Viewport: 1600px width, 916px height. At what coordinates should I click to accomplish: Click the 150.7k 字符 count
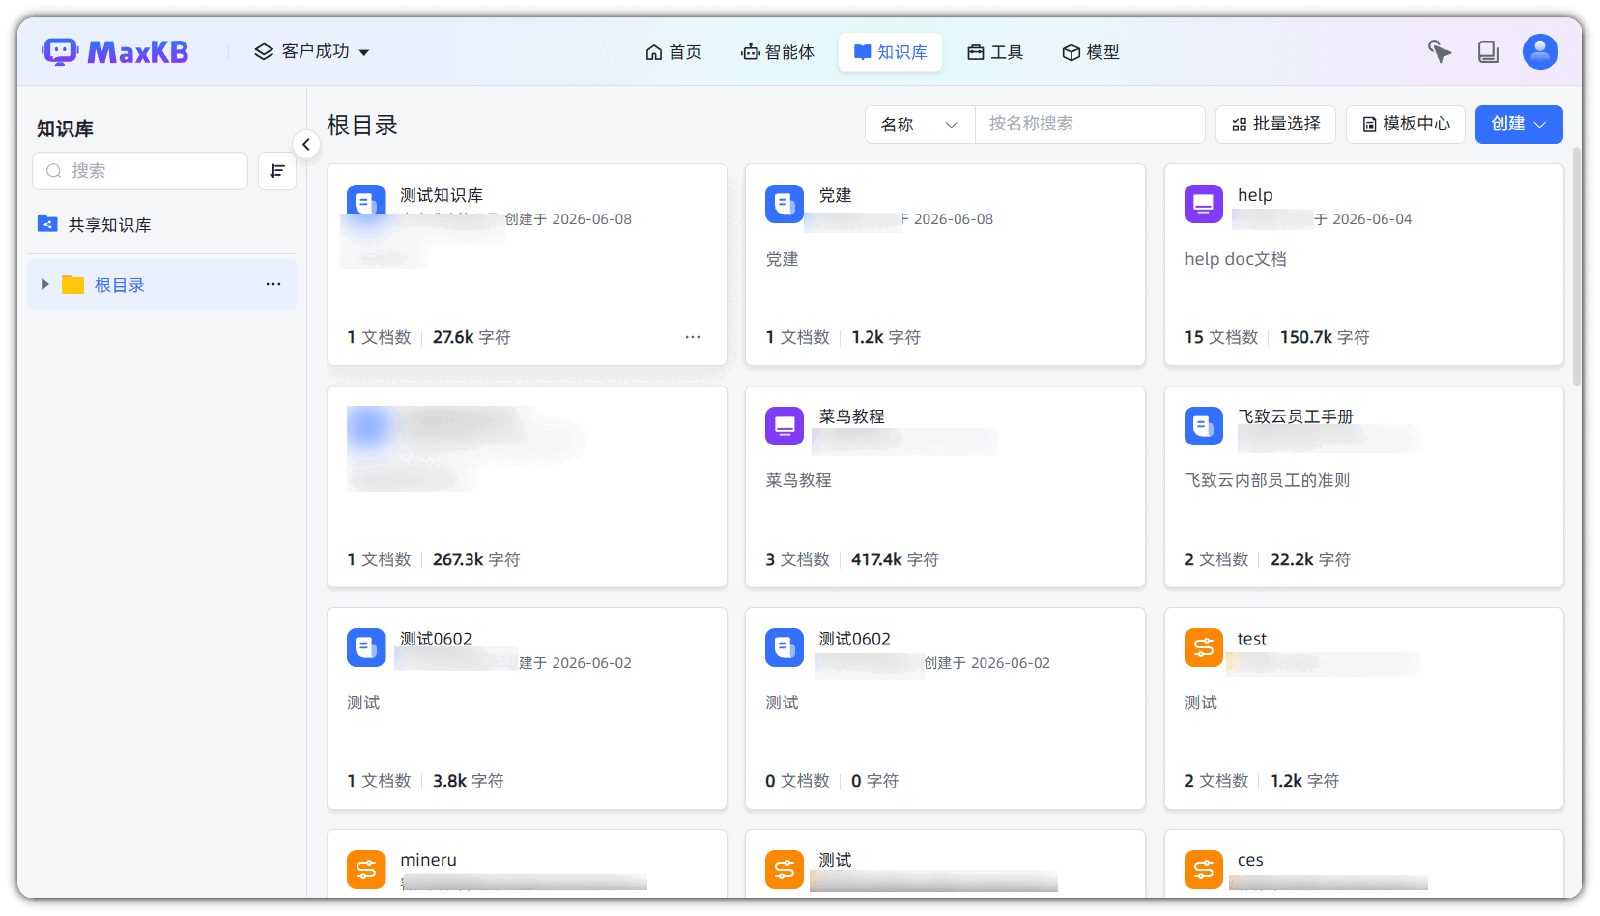tap(1325, 337)
